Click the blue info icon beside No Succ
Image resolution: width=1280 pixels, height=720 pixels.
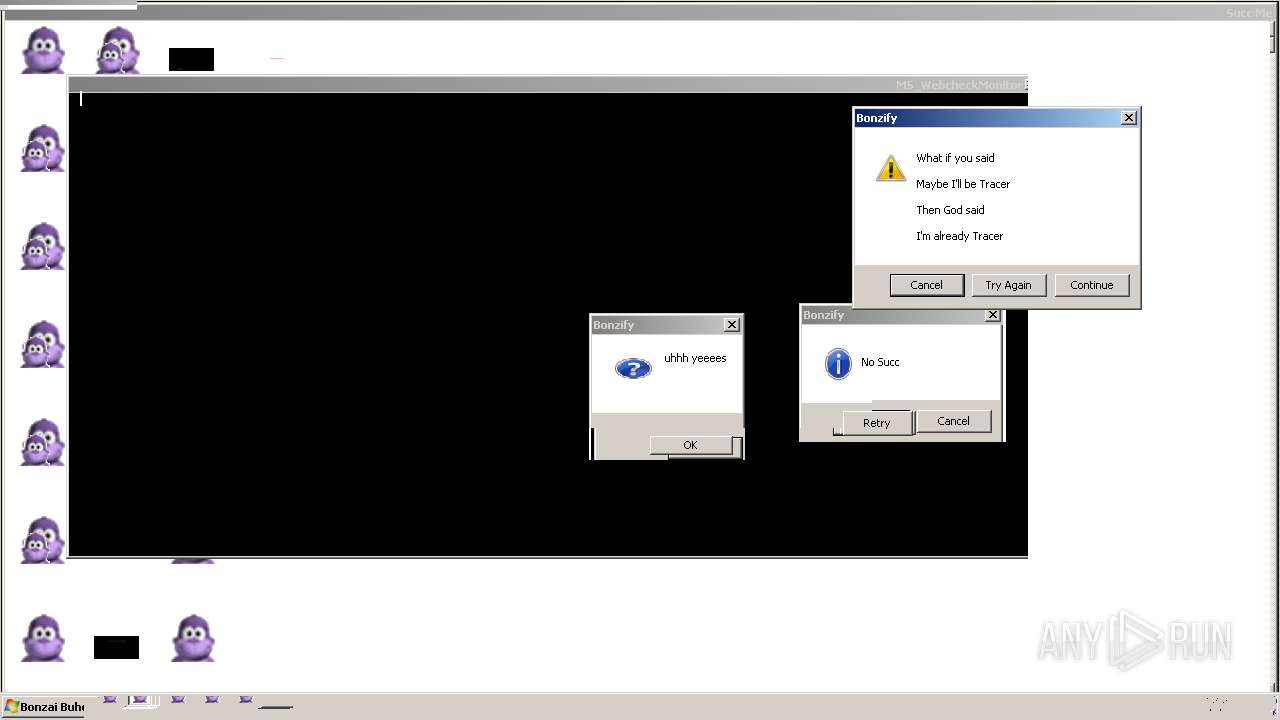click(x=838, y=363)
